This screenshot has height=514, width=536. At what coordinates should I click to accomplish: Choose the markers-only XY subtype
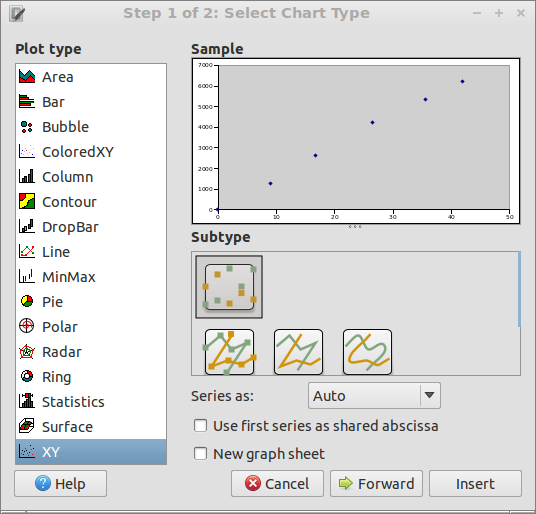[229, 287]
